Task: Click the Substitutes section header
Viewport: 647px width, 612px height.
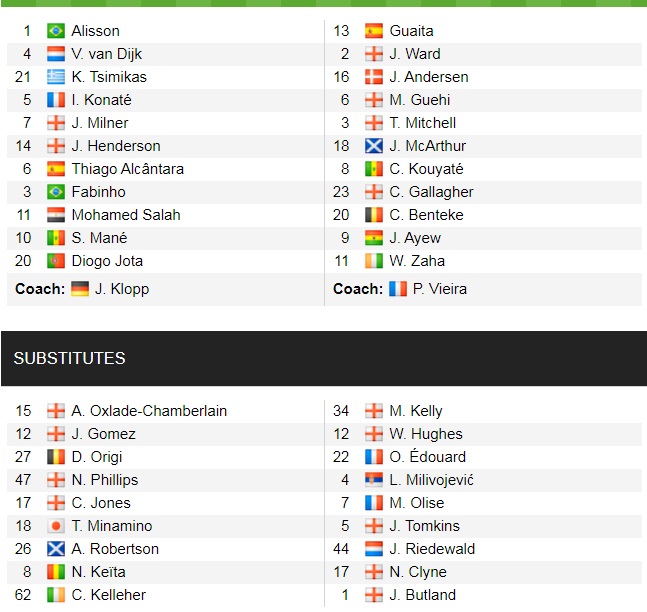Action: point(70,358)
